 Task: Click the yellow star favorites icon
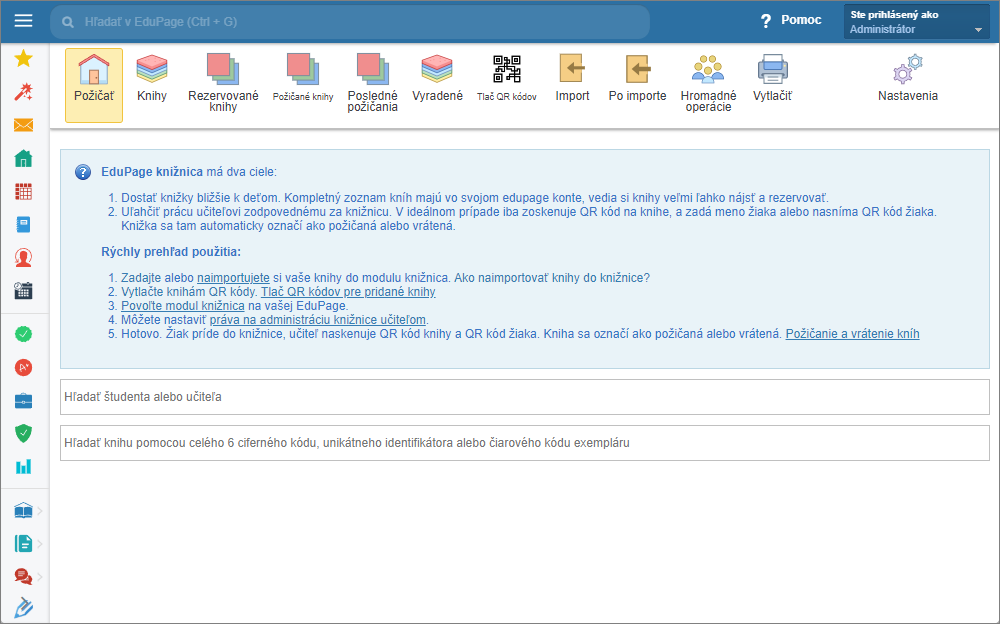coord(24,58)
